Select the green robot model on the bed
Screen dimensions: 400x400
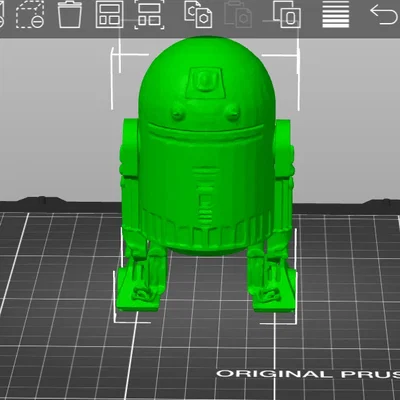[x=207, y=173]
